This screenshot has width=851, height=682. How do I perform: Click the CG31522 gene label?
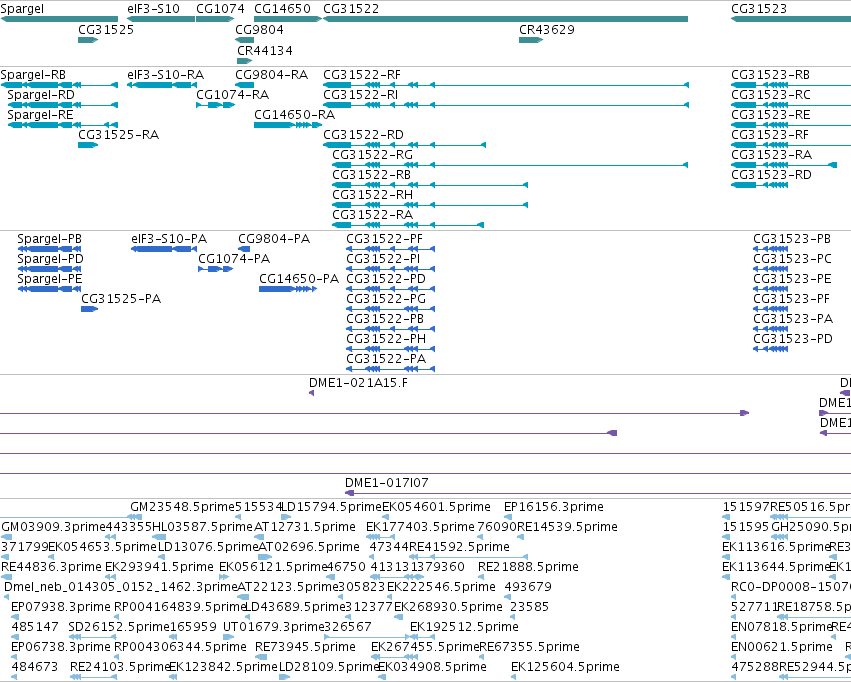351,9
